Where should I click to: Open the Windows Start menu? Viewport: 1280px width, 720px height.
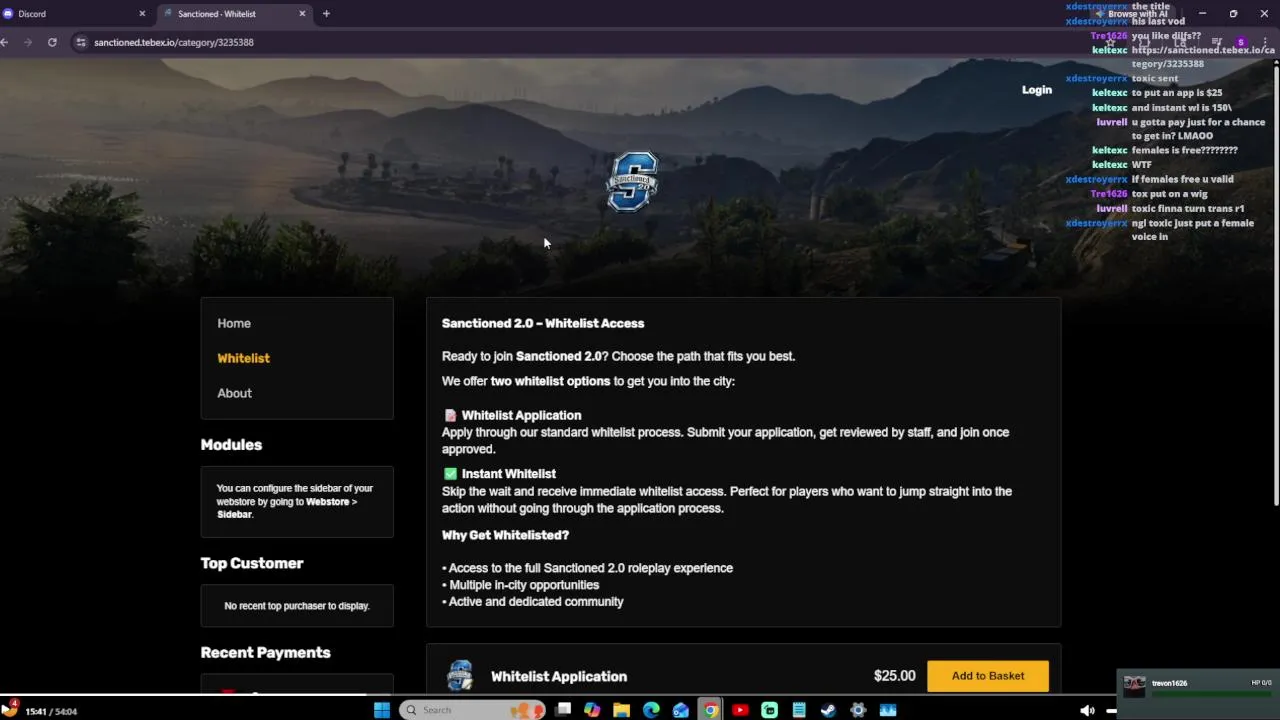coord(382,710)
